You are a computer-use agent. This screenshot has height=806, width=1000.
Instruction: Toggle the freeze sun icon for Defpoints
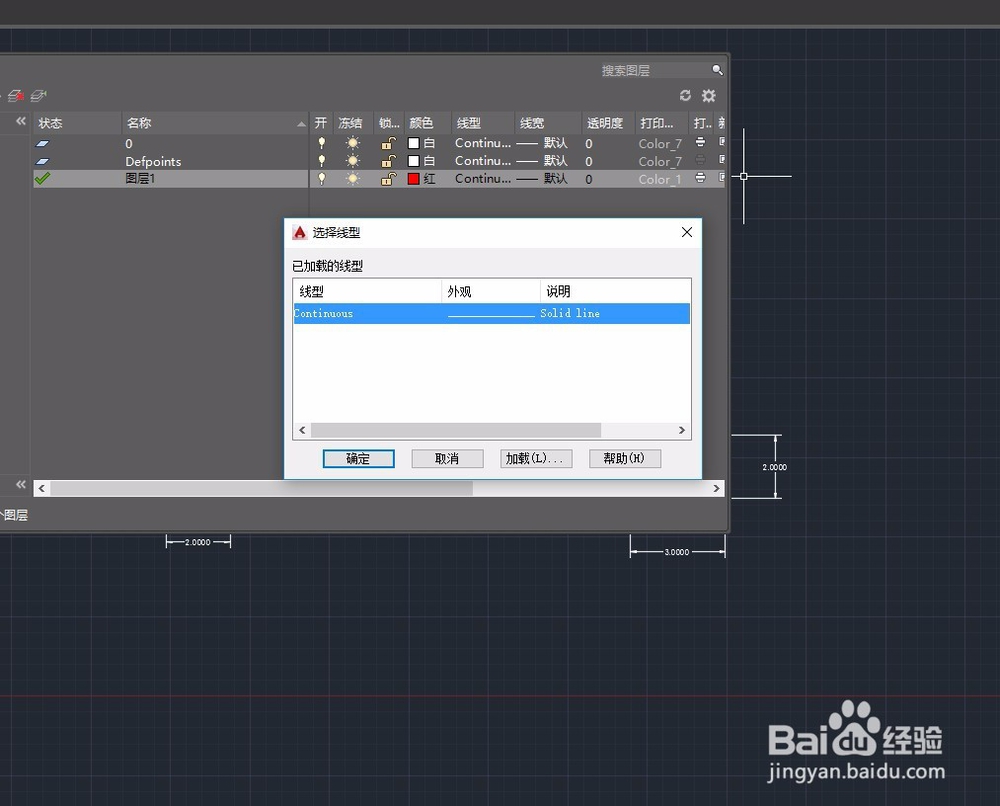pyautogui.click(x=353, y=161)
